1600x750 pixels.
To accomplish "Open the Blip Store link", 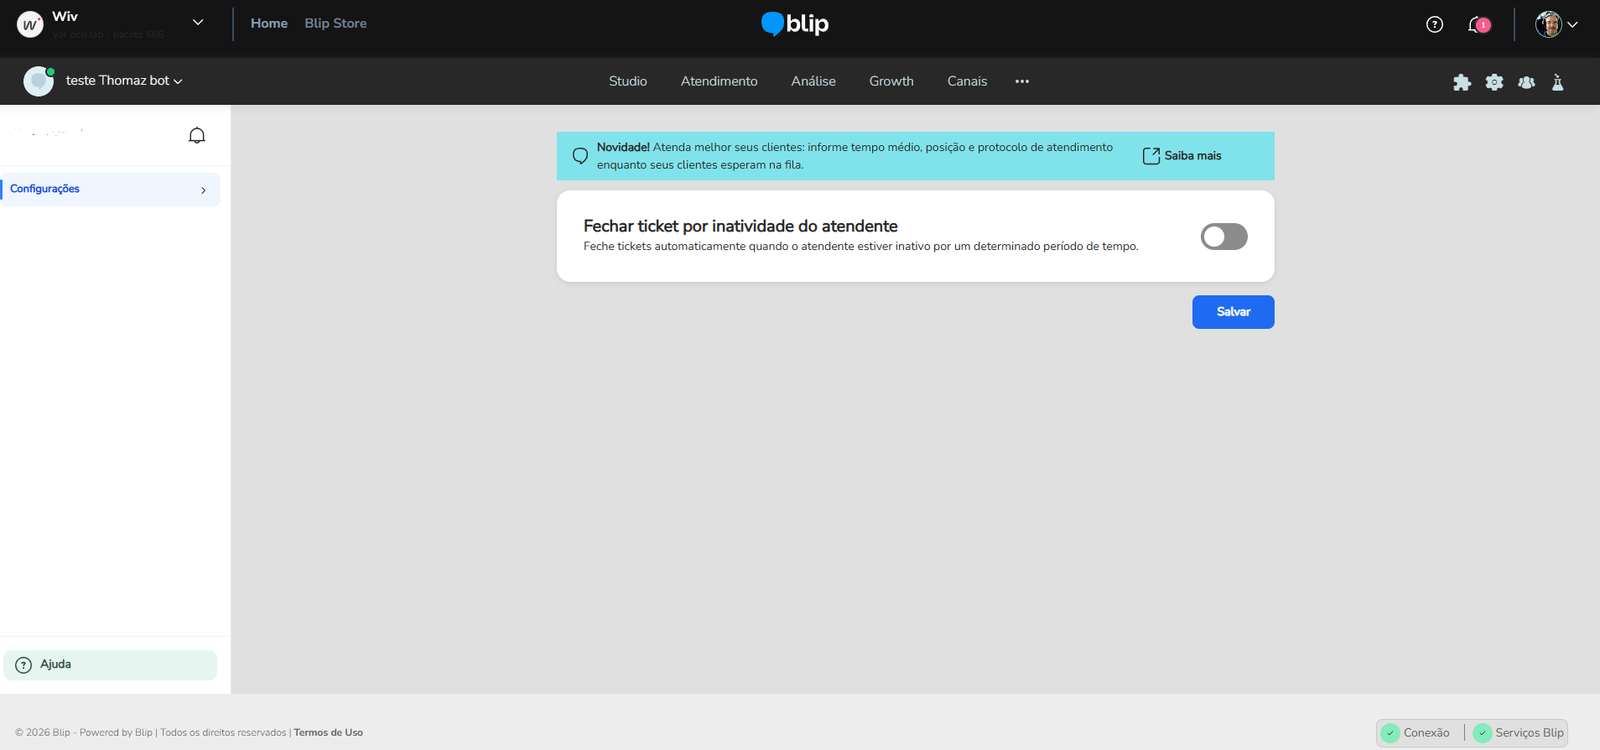I will pos(336,23).
